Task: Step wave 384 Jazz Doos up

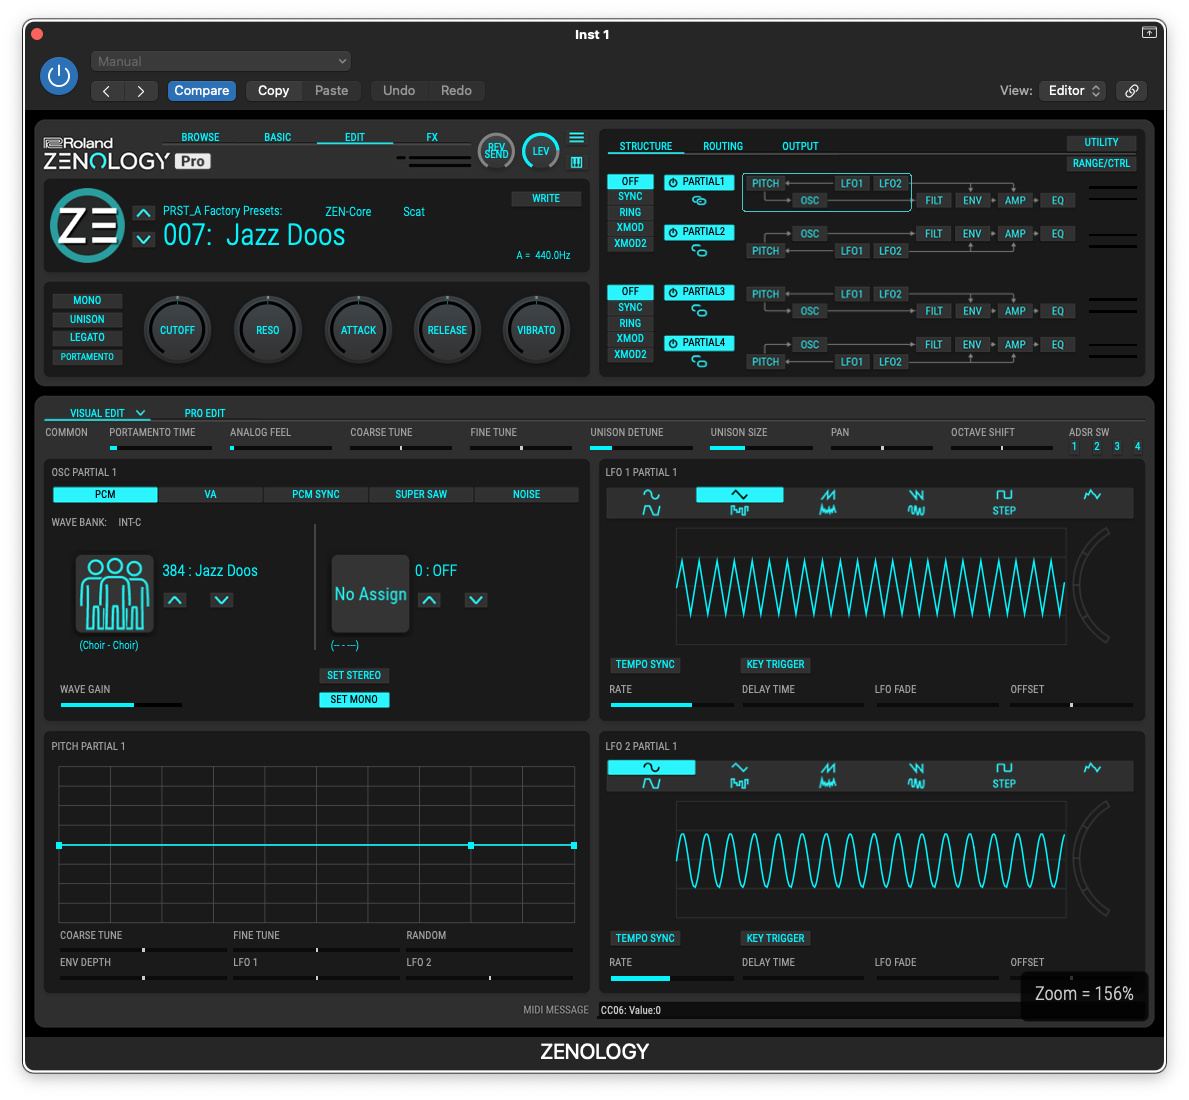Action: [x=175, y=600]
